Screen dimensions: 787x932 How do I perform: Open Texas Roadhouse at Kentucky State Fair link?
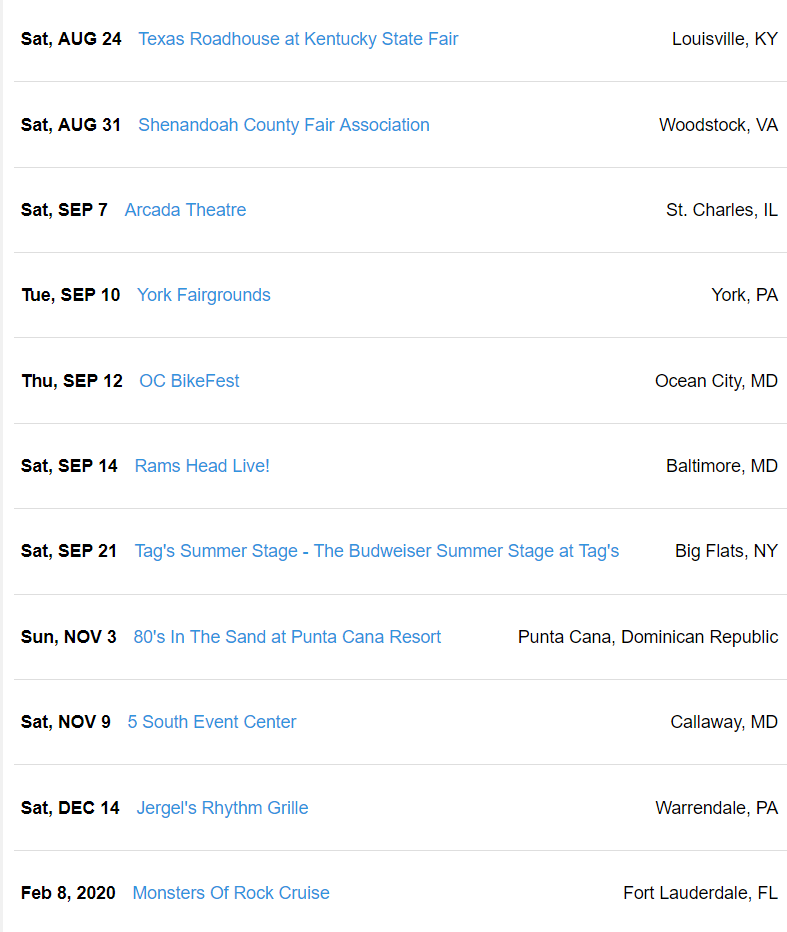point(298,39)
